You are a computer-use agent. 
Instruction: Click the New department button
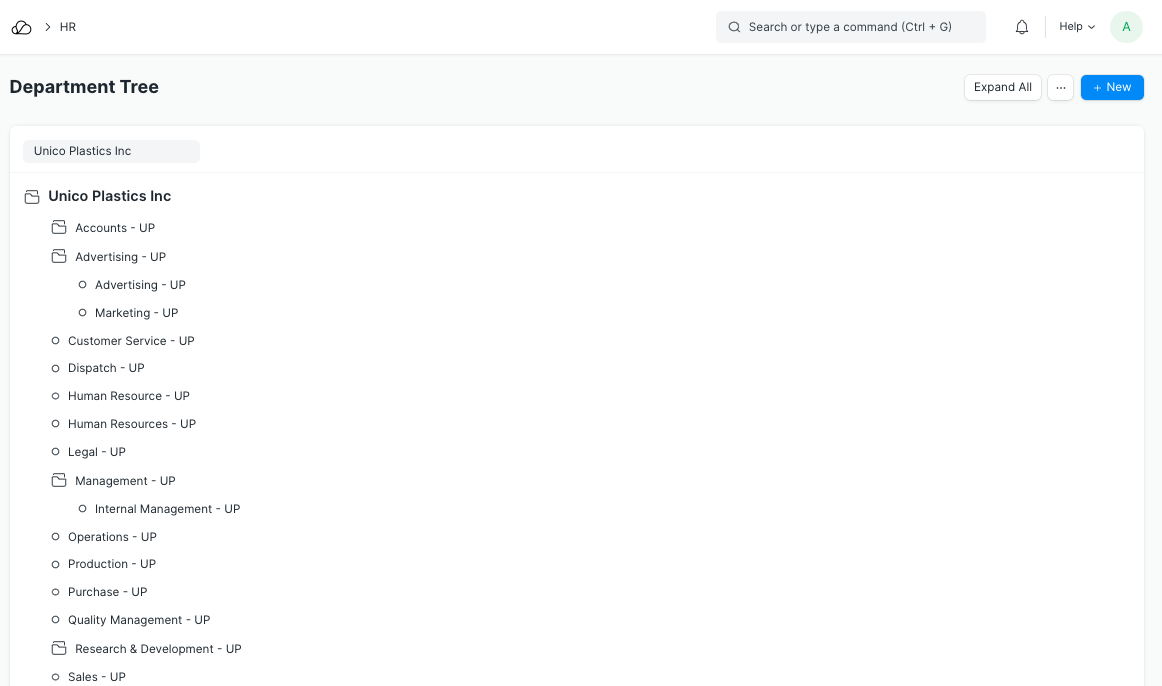pyautogui.click(x=1111, y=87)
